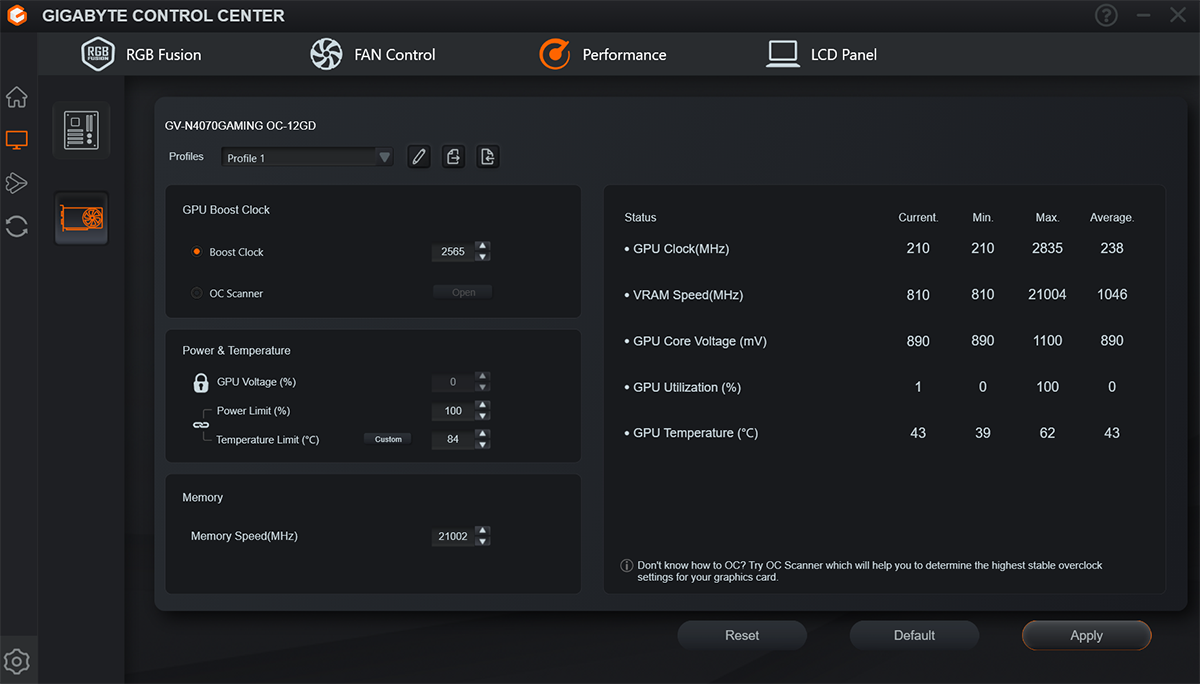The height and width of the screenshot is (684, 1200).
Task: Switch to the FAN Control tab
Action: click(373, 54)
